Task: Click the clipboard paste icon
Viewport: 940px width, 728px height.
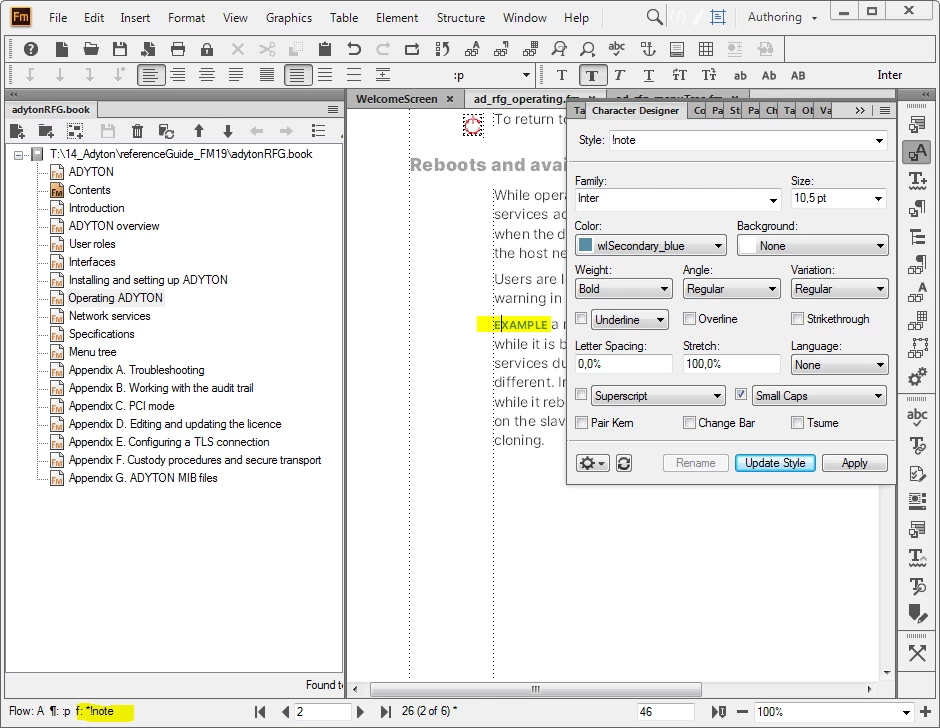Action: 325,49
